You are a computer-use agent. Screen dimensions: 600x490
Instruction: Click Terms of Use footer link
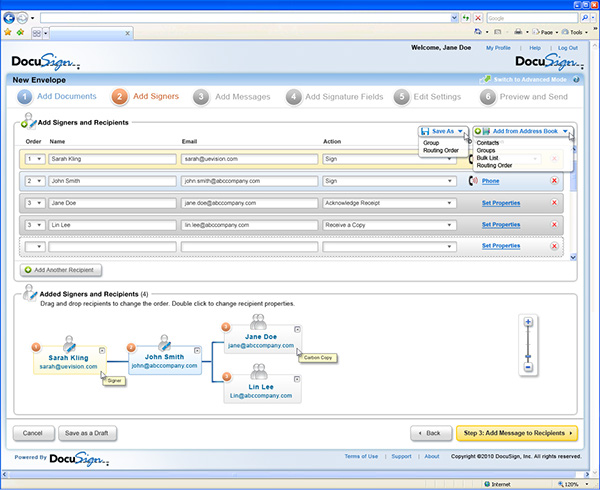[x=361, y=456]
